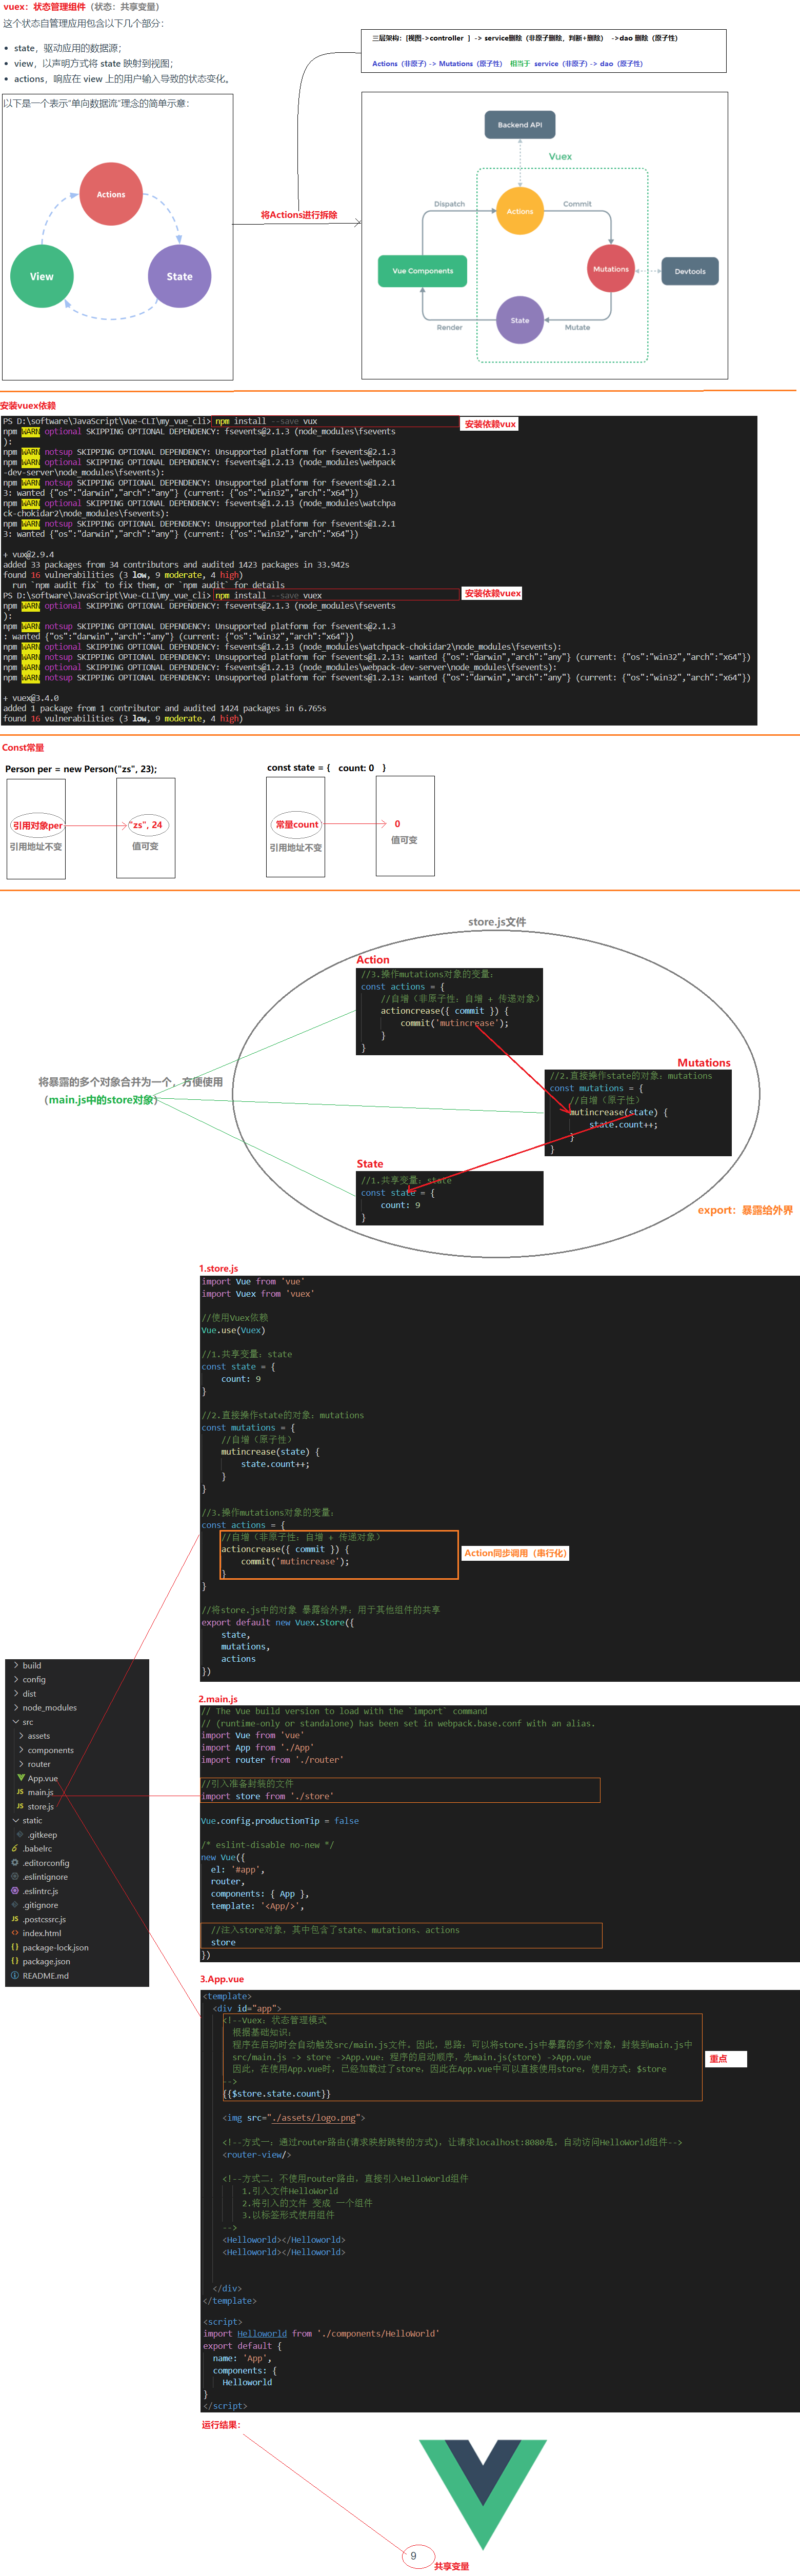The width and height of the screenshot is (800, 2576).
Task: Click the HTML brackets icon for index.html
Action: coord(15,1933)
